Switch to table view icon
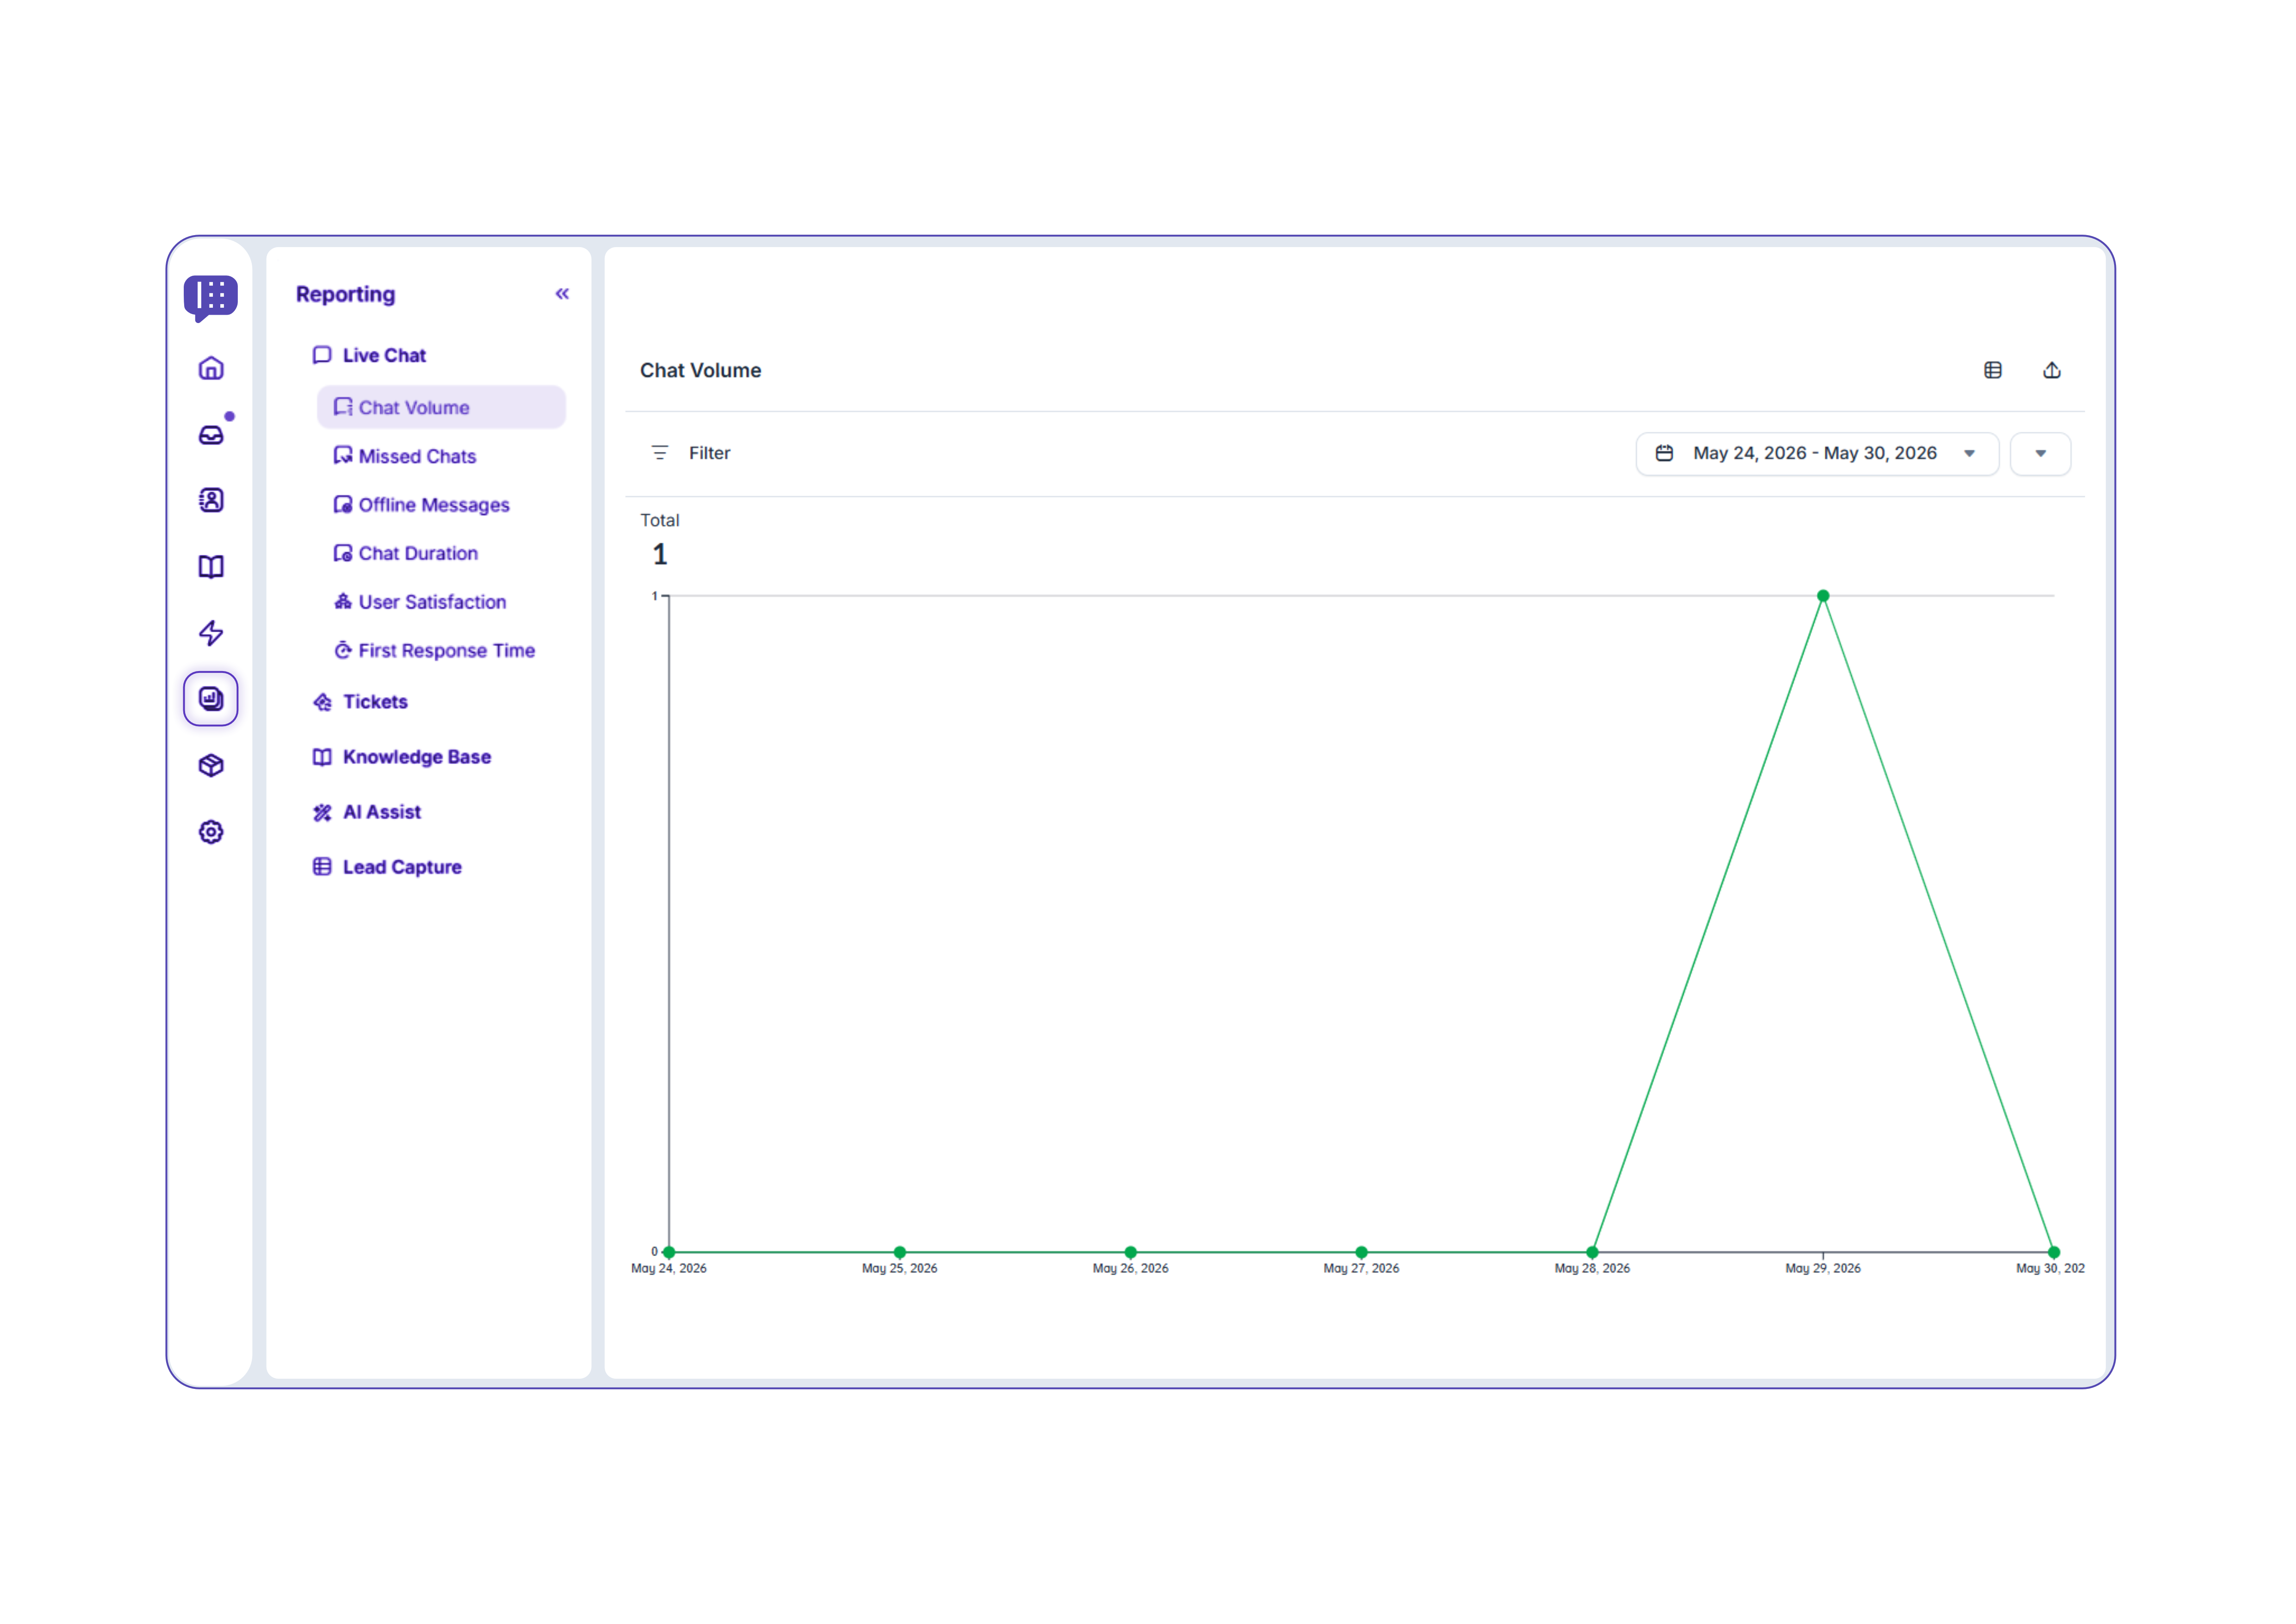 1993,370
